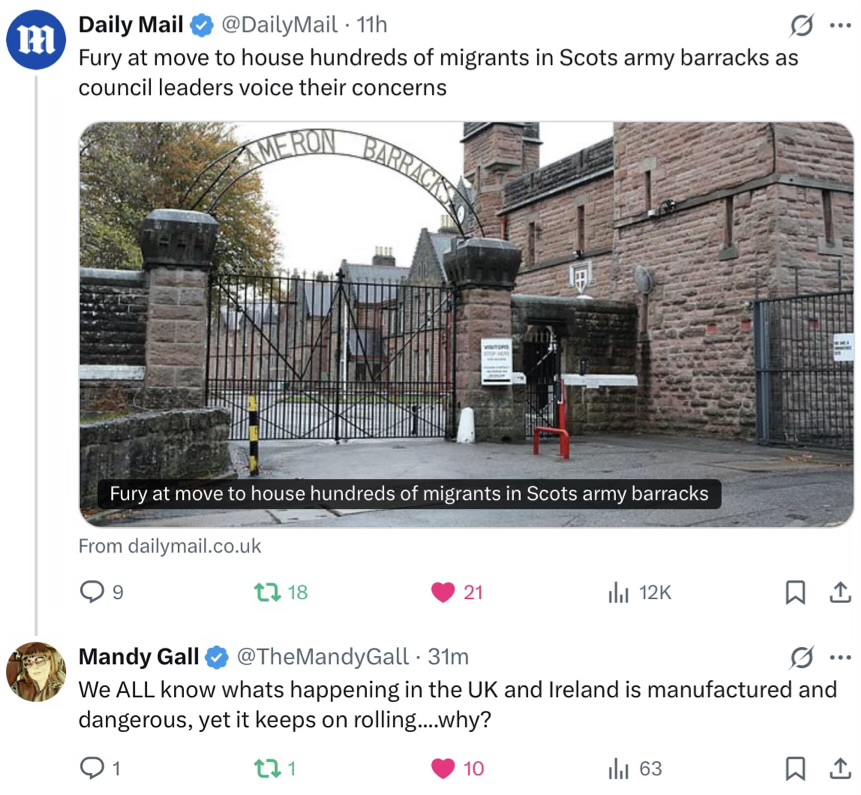Viewport: 861px width, 795px height.
Task: Toggle repost on Daily Mail's post
Action: 267,592
